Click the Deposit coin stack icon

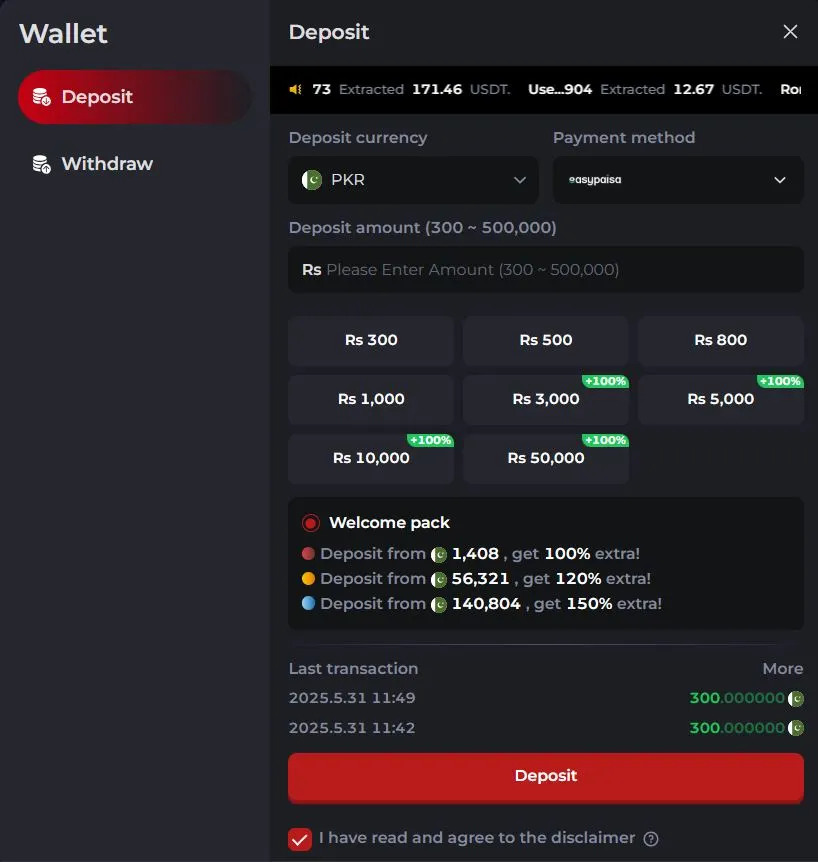click(42, 97)
